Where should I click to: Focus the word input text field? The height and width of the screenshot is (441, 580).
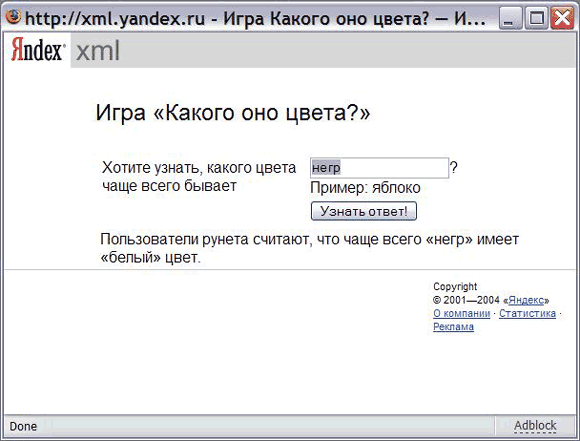pos(379,168)
